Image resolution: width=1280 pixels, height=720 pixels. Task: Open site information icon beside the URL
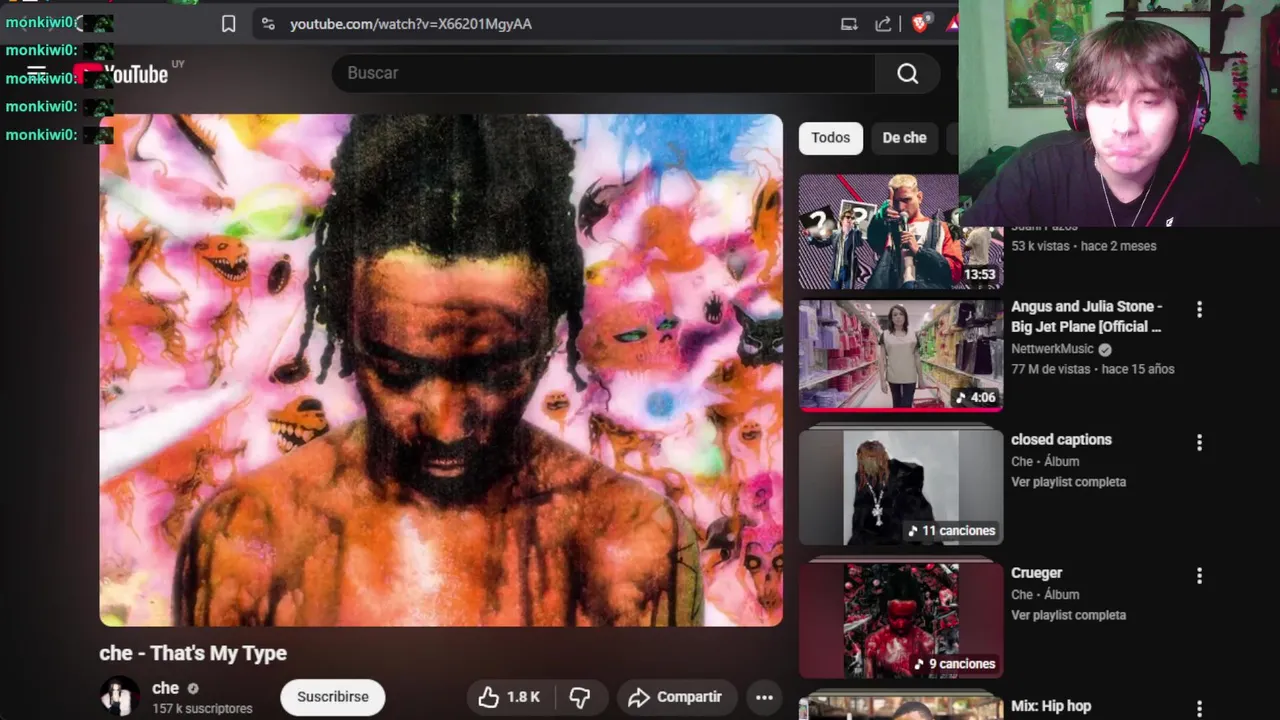[266, 24]
